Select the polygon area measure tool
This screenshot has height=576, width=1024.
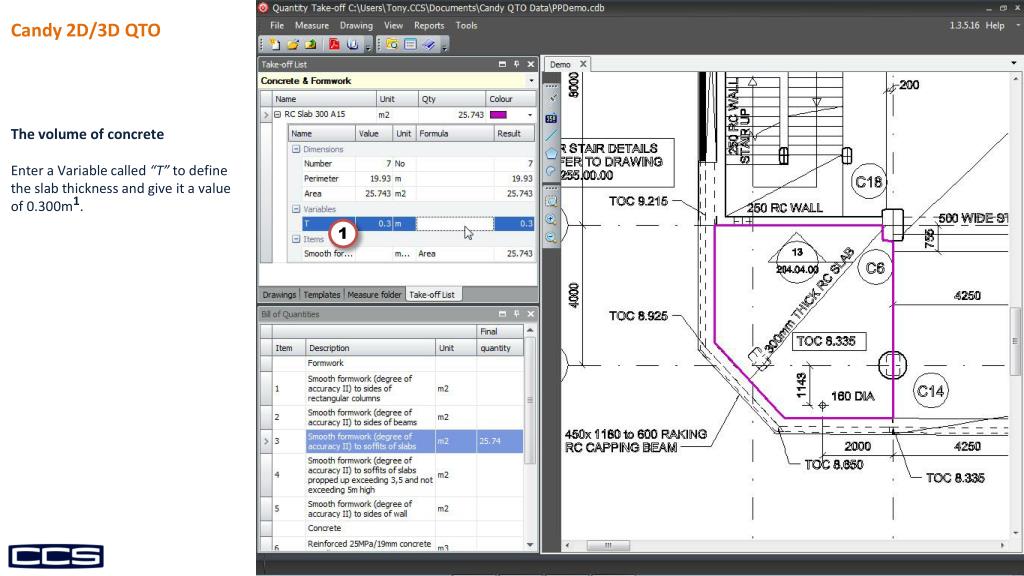[x=551, y=153]
